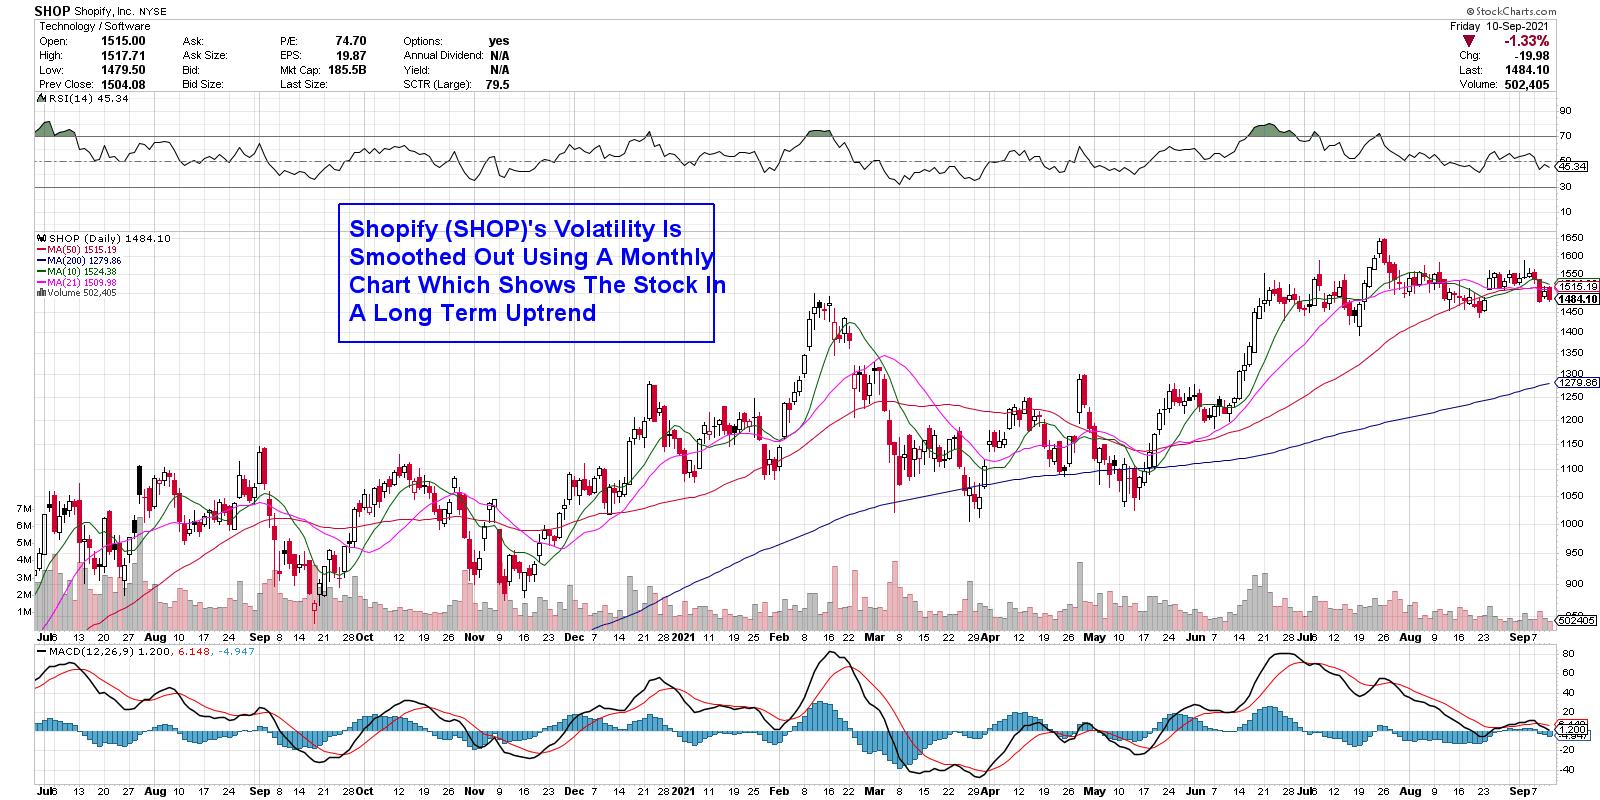Click the blue annotation text box
Viewport: 1600px width, 800px height.
click(x=526, y=272)
